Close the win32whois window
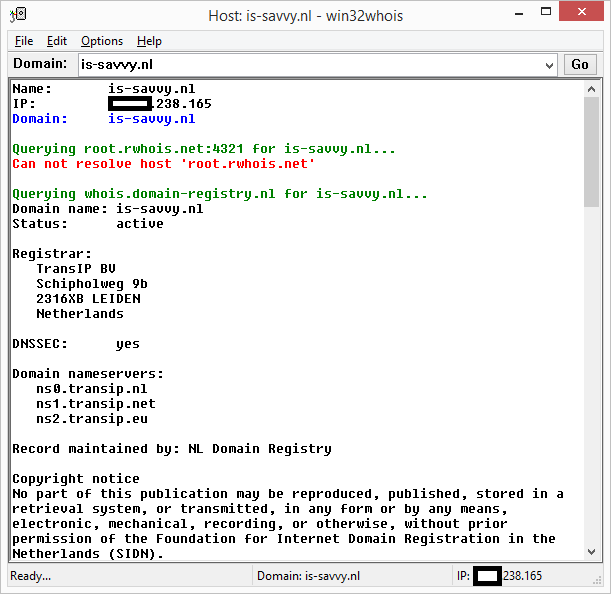 tap(581, 11)
